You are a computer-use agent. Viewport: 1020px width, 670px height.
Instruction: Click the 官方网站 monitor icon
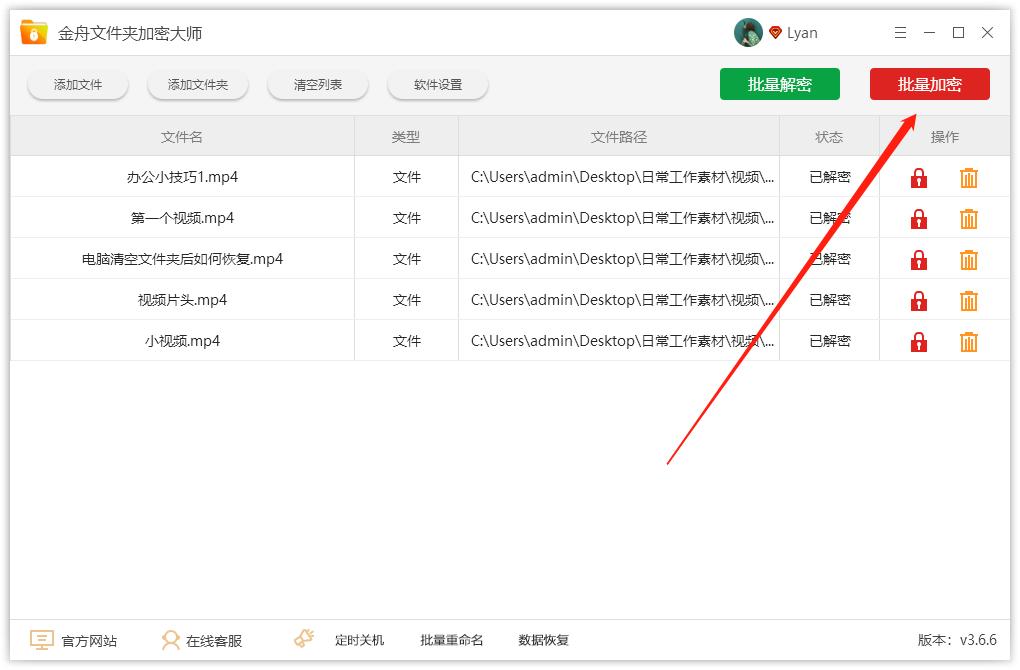40,639
